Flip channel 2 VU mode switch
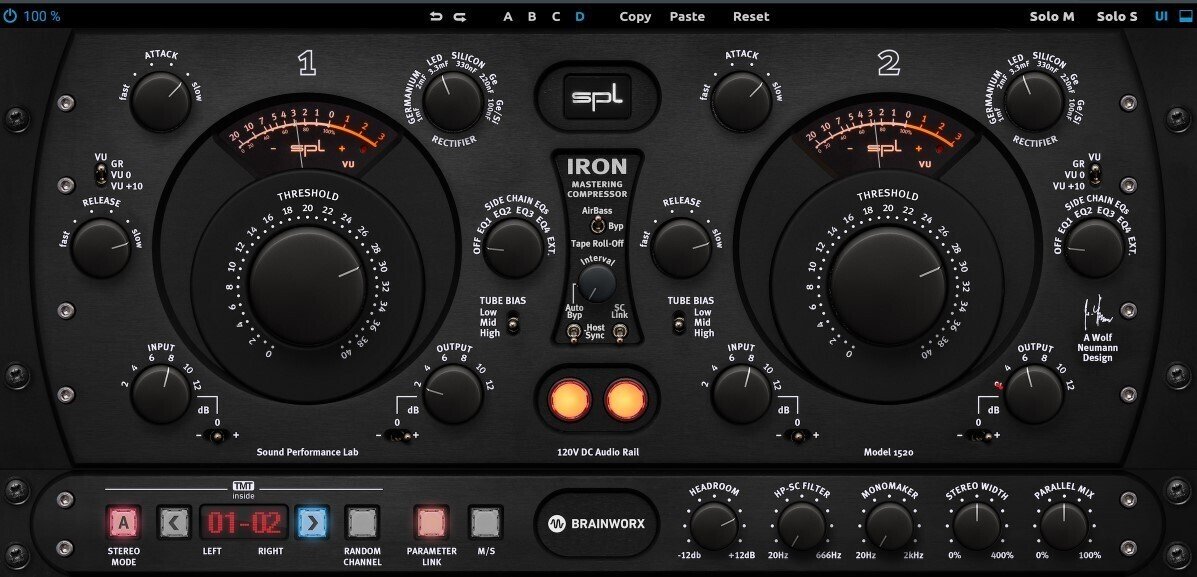The width and height of the screenshot is (1197, 577). pyautogui.click(x=1094, y=176)
